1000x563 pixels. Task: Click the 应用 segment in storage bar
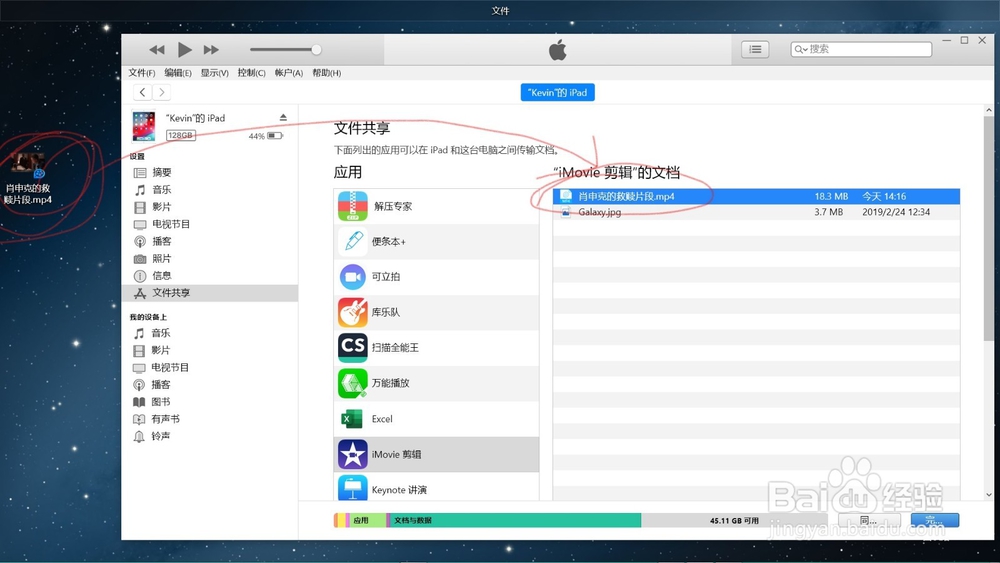coord(368,520)
